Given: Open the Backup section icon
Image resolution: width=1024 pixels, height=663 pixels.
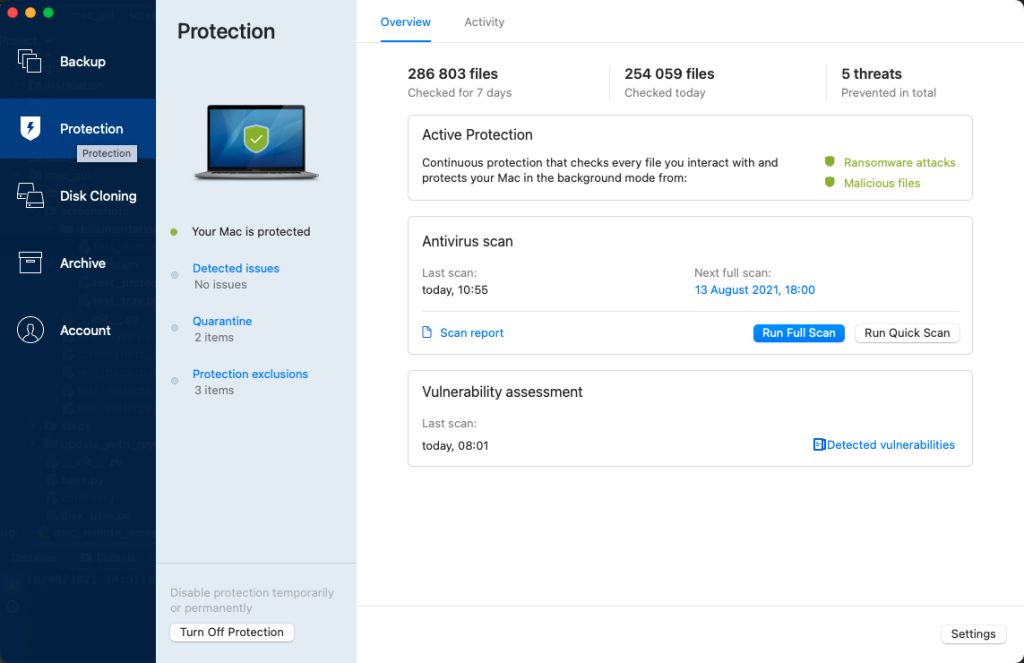Looking at the screenshot, I should [x=30, y=61].
